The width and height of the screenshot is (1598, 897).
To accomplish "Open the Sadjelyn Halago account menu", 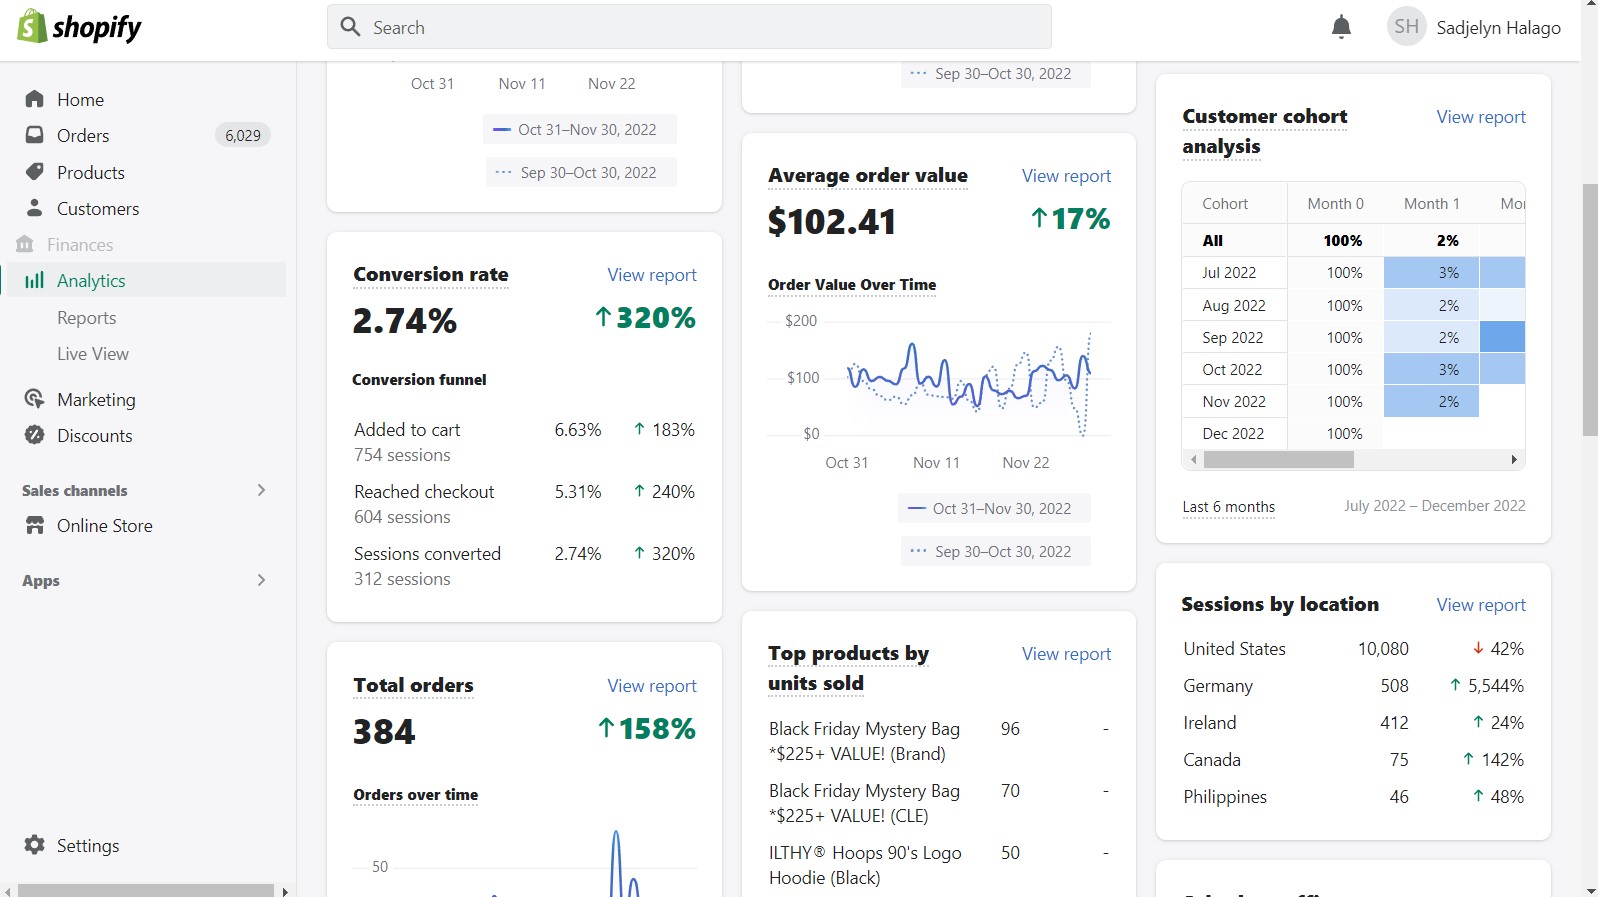I will click(x=1473, y=27).
